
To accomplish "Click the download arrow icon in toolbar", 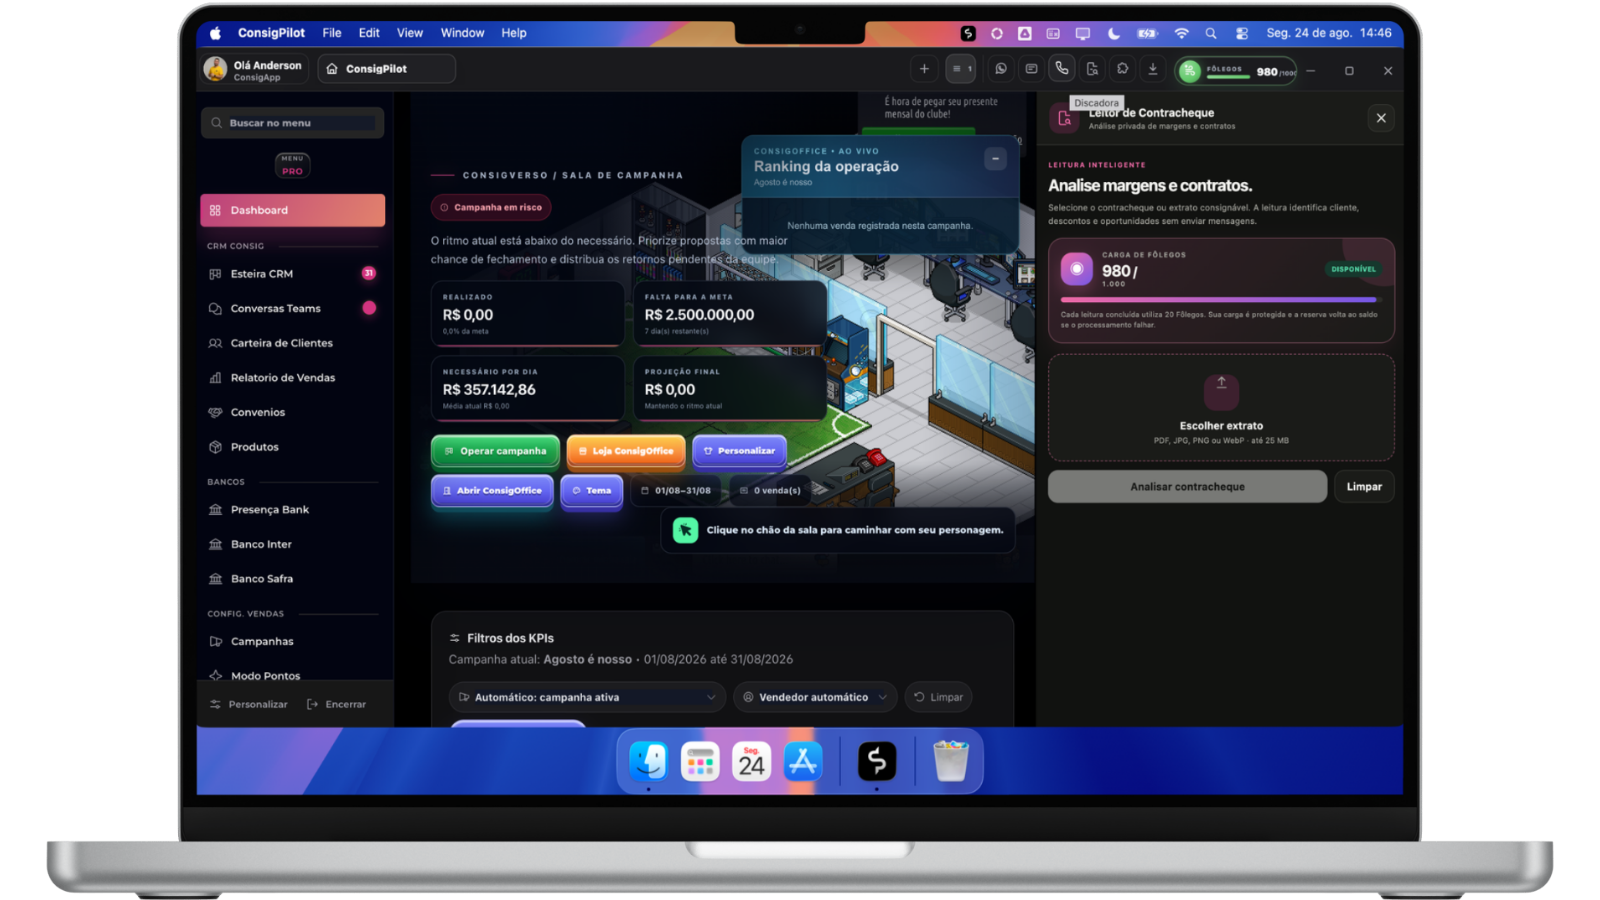I will [x=1152, y=69].
